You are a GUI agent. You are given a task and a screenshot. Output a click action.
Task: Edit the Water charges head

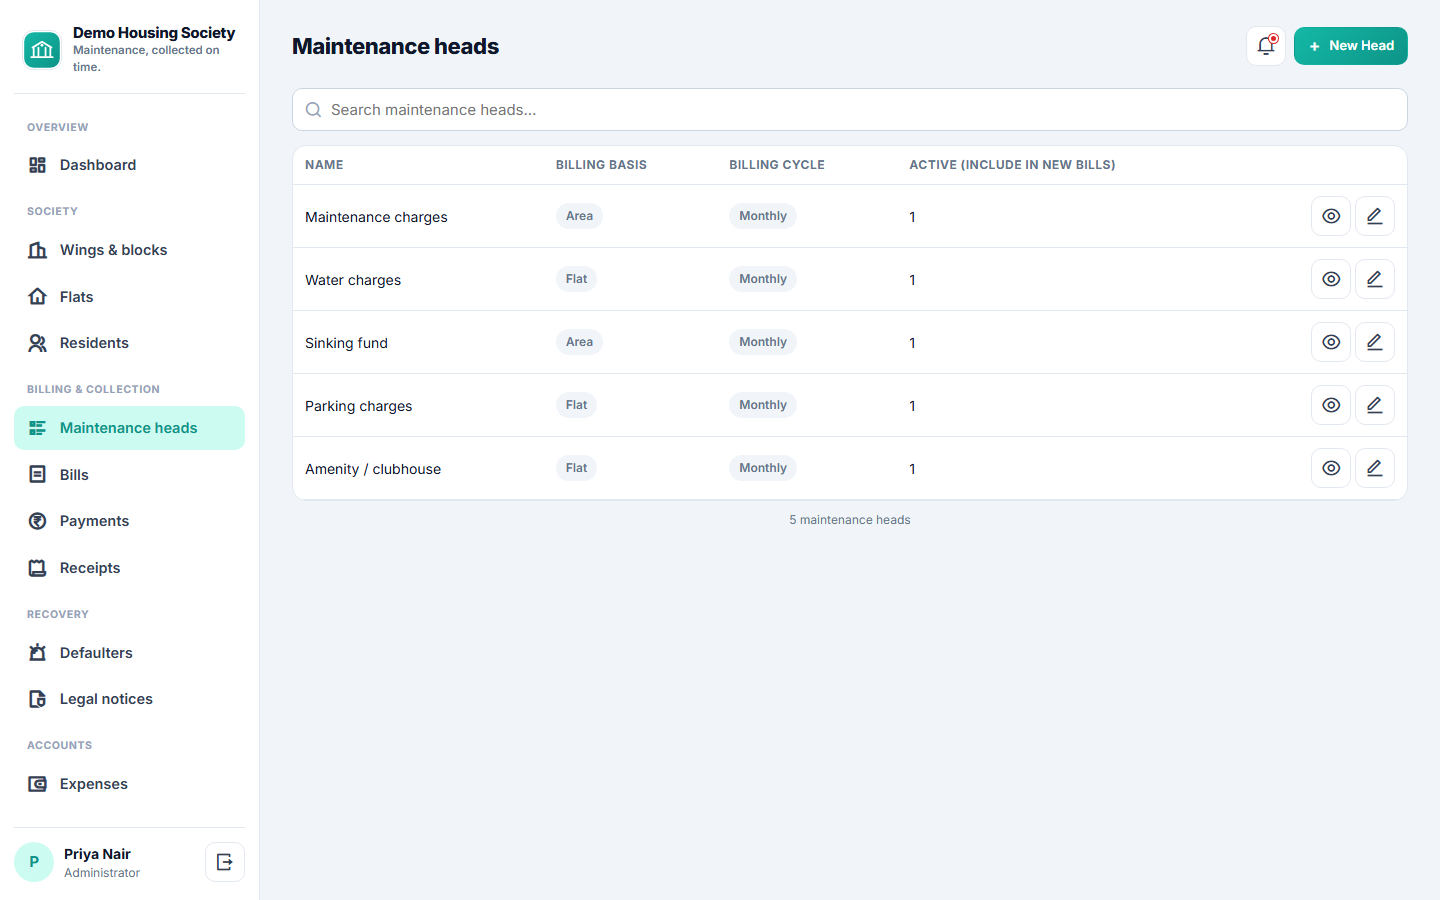(1375, 279)
